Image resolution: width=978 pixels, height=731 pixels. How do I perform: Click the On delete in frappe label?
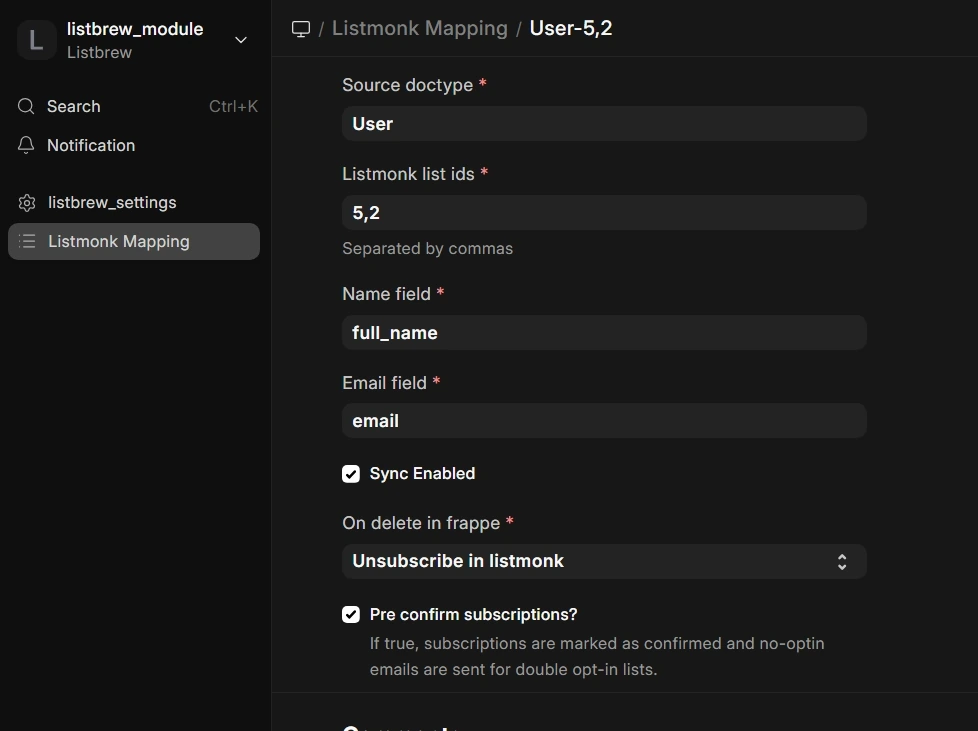coord(421,523)
